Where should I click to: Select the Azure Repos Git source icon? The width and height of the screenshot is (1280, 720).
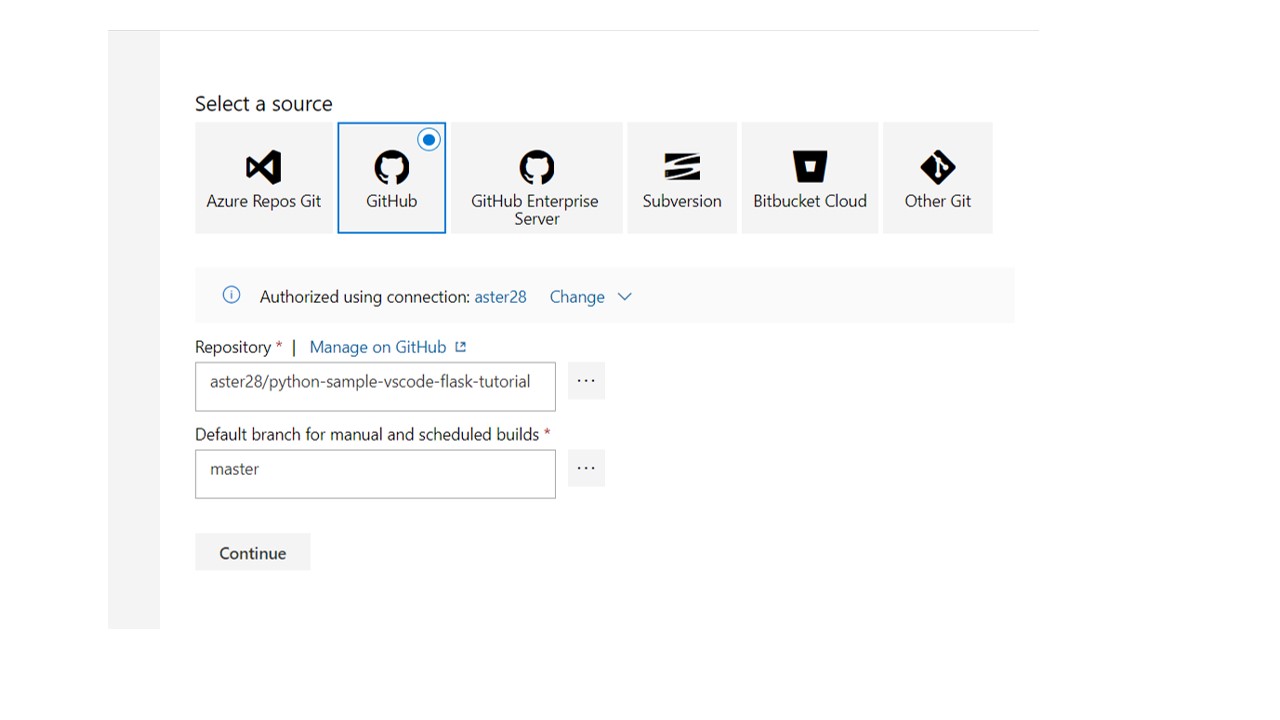pyautogui.click(x=264, y=167)
